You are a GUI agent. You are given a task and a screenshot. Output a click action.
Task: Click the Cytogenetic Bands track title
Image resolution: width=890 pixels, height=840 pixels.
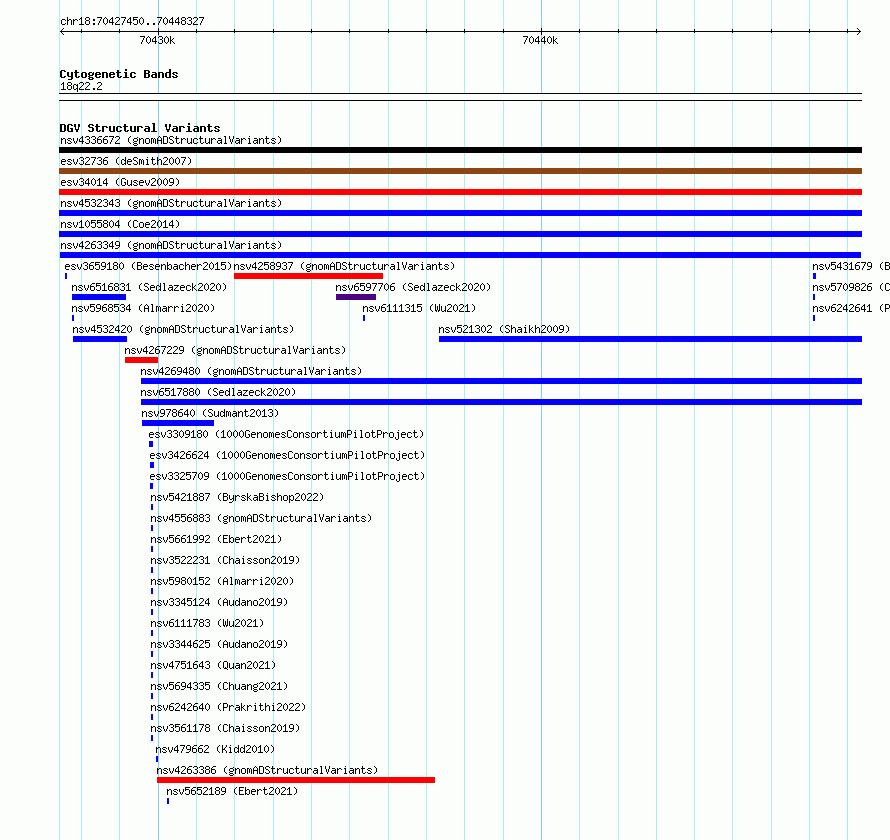(x=119, y=74)
